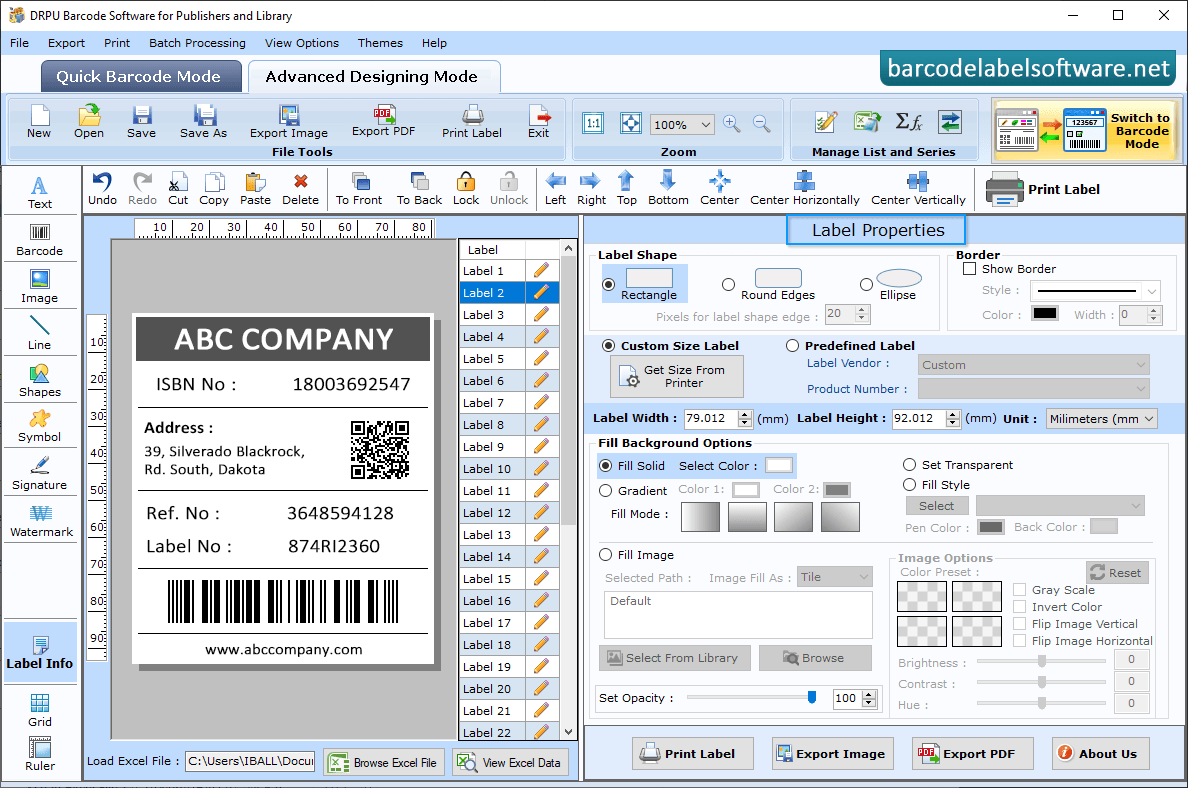This screenshot has width=1188, height=788.
Task: Pick the Line drawing tool
Action: [x=39, y=333]
